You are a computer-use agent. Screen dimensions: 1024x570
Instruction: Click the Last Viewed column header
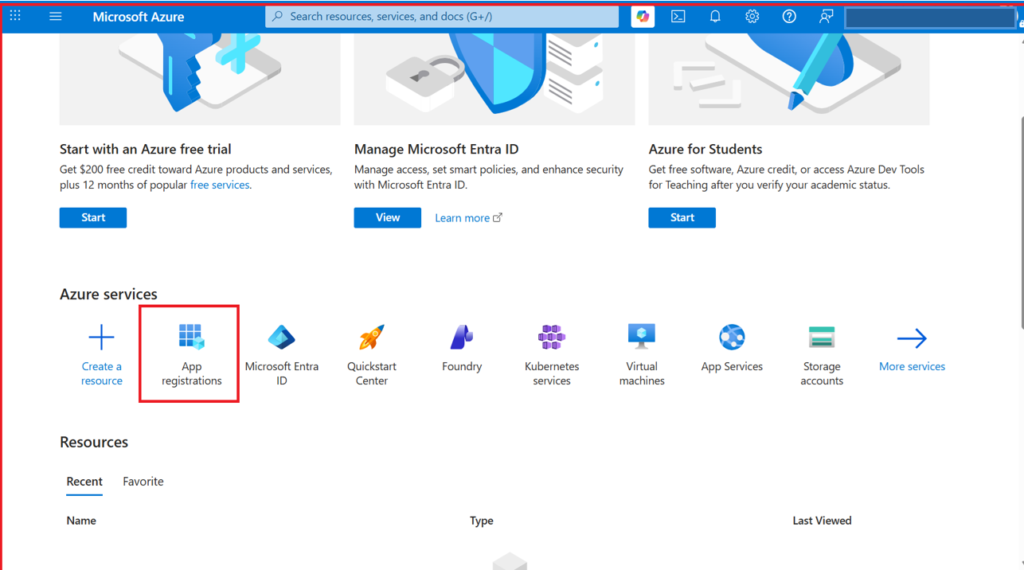click(x=822, y=520)
